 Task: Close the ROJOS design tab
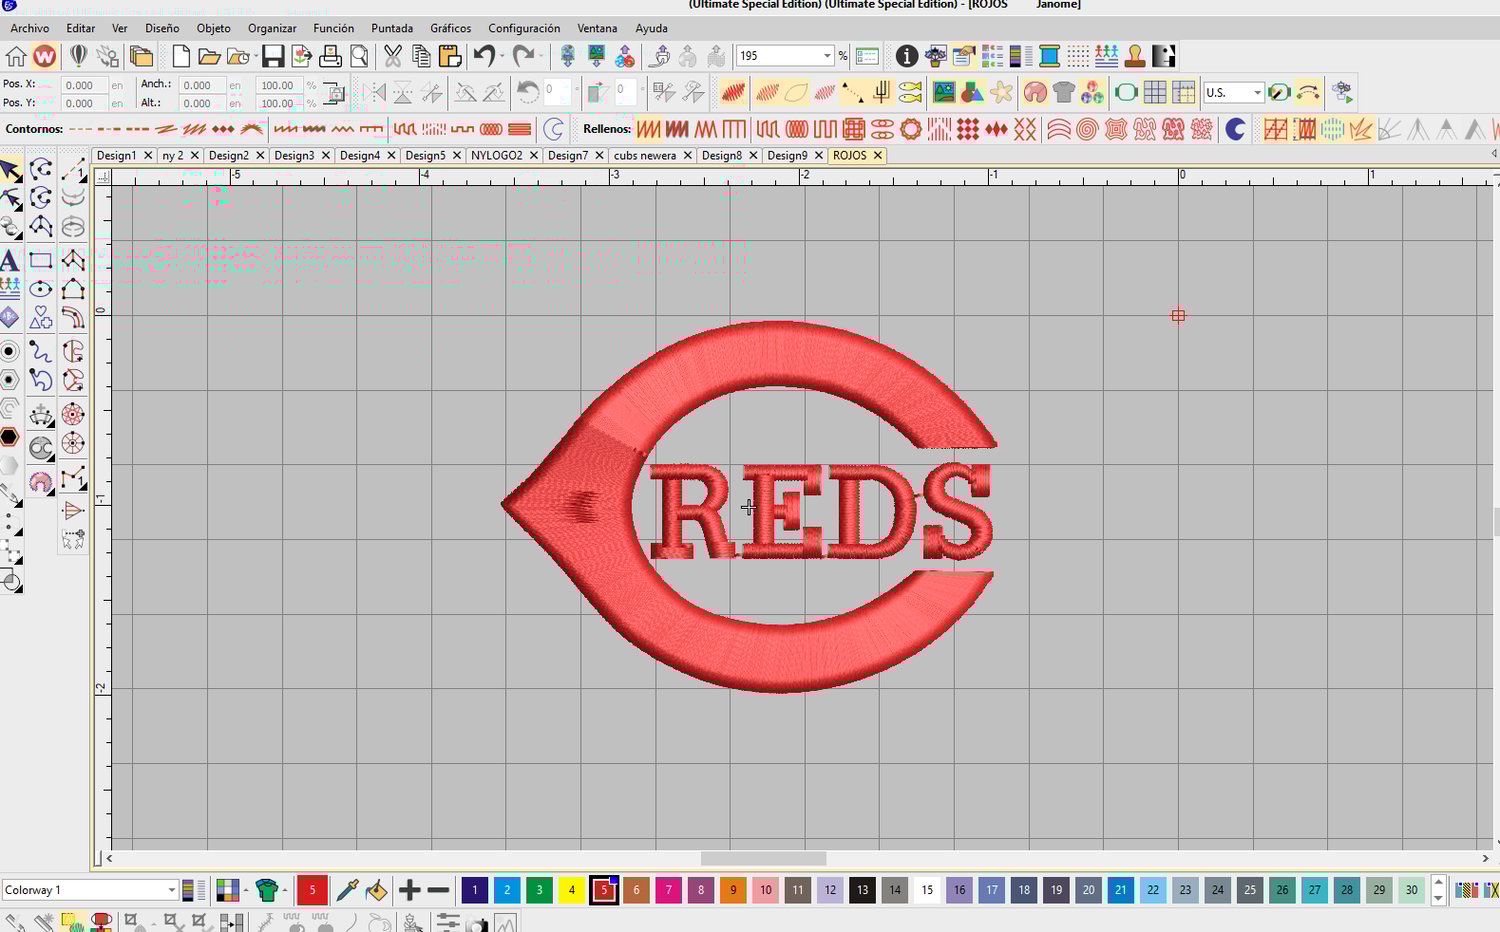877,155
